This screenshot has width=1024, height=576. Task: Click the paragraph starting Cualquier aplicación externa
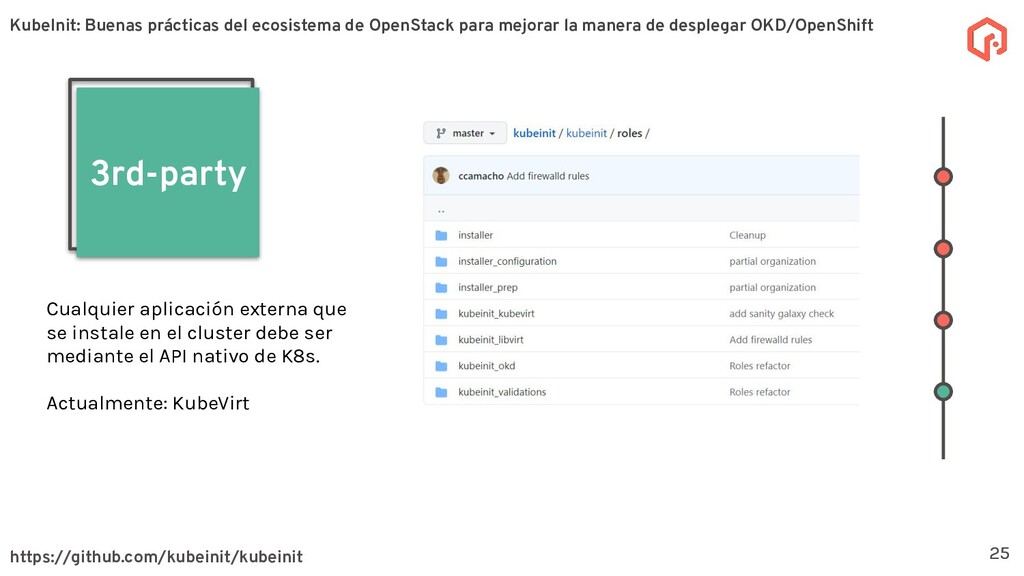coord(197,332)
